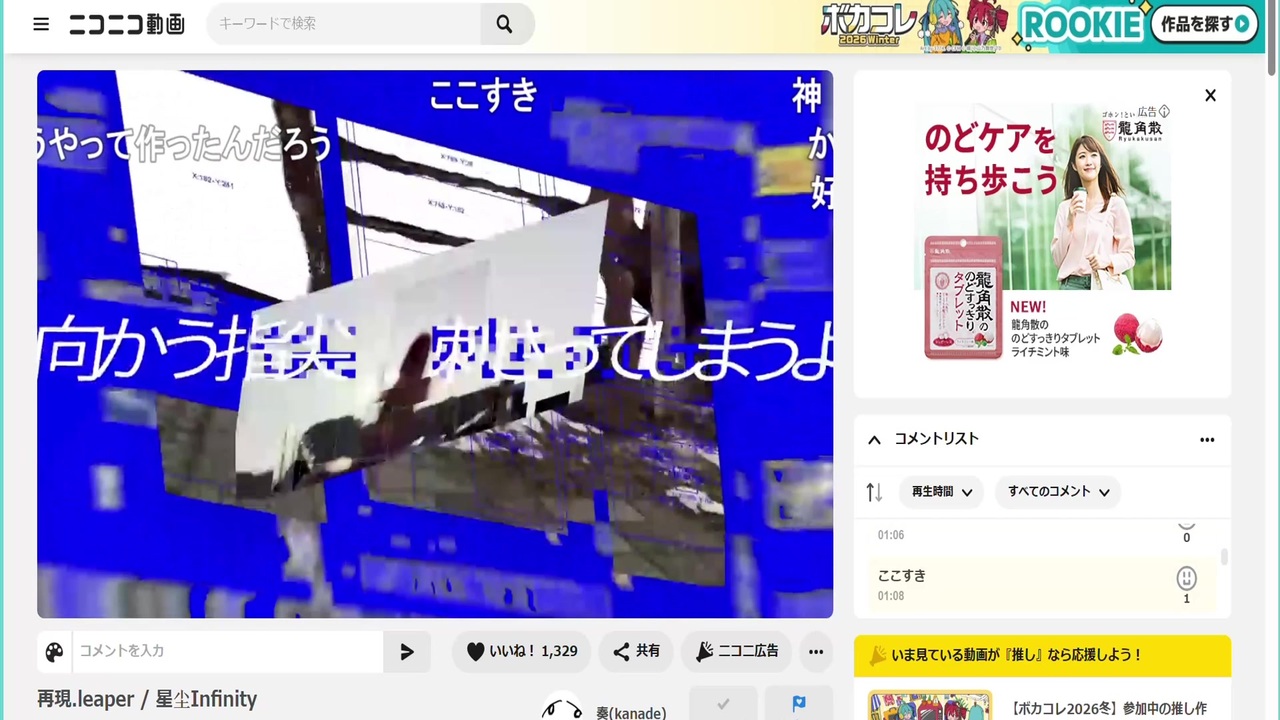Open the 再生時間 sort dropdown
Image resolution: width=1280 pixels, height=720 pixels.
coord(942,492)
